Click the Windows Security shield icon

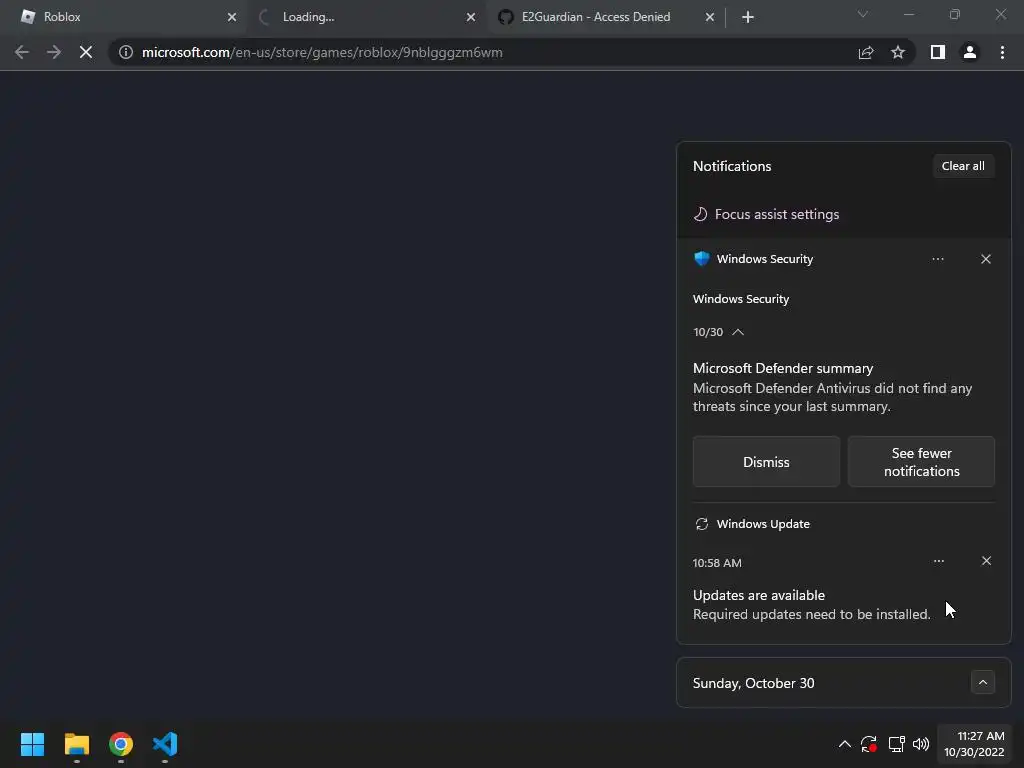coord(701,259)
